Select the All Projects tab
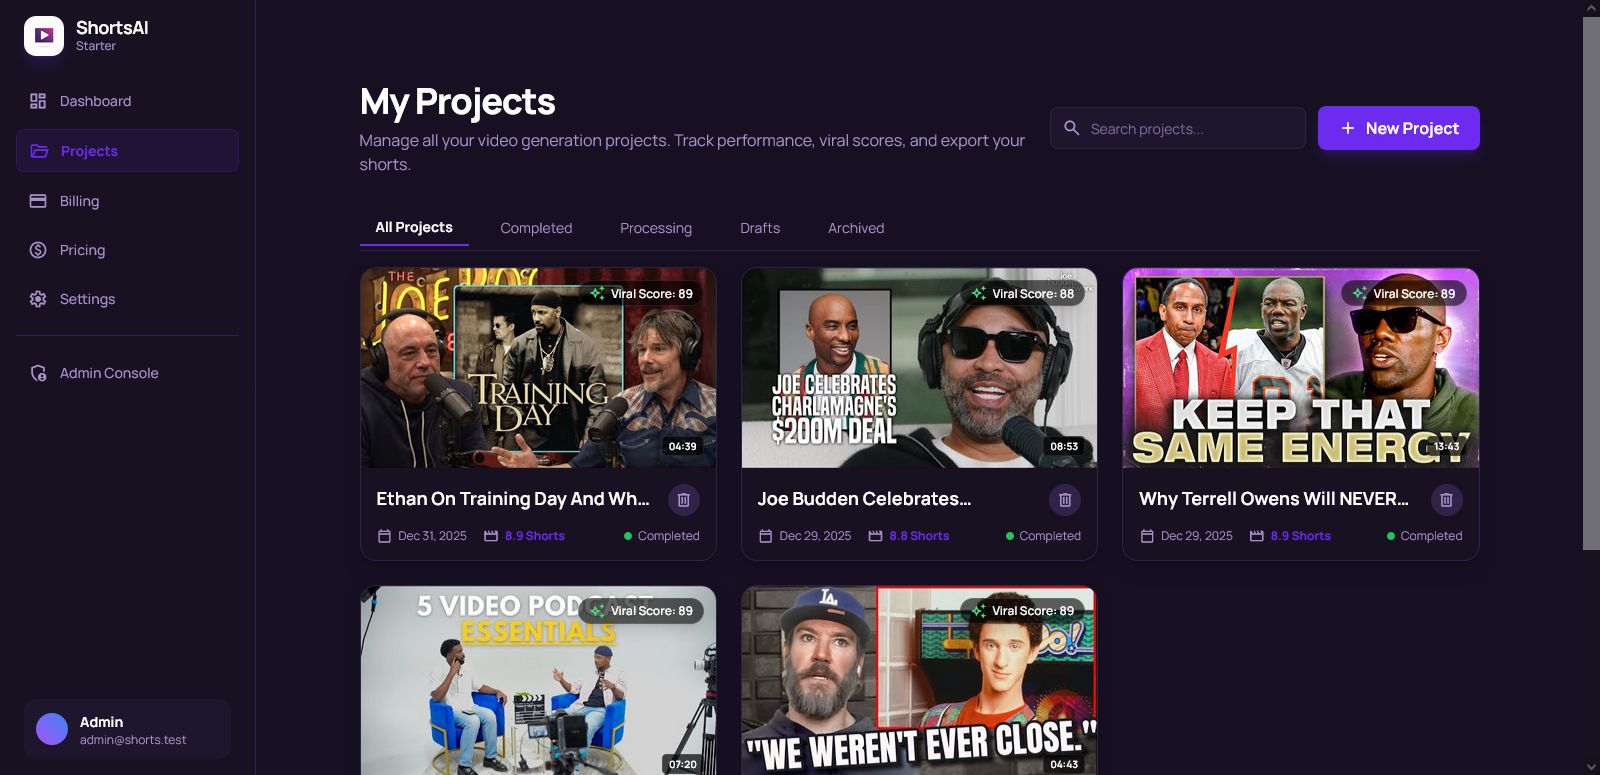 414,228
